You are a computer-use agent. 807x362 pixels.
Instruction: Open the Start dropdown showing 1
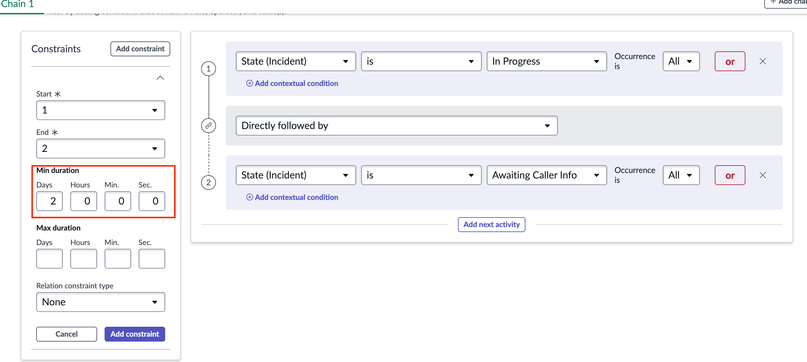100,110
